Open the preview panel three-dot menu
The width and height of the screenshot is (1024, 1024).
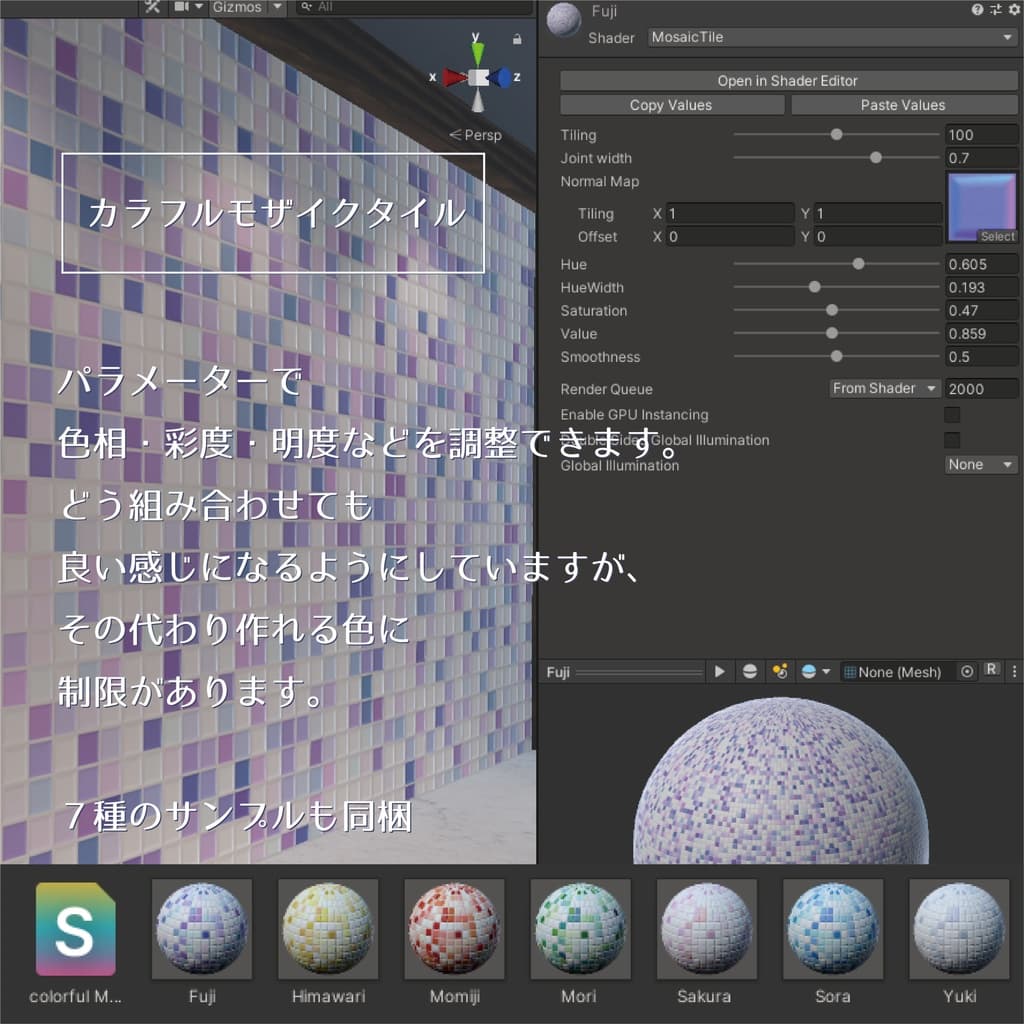[x=1014, y=671]
